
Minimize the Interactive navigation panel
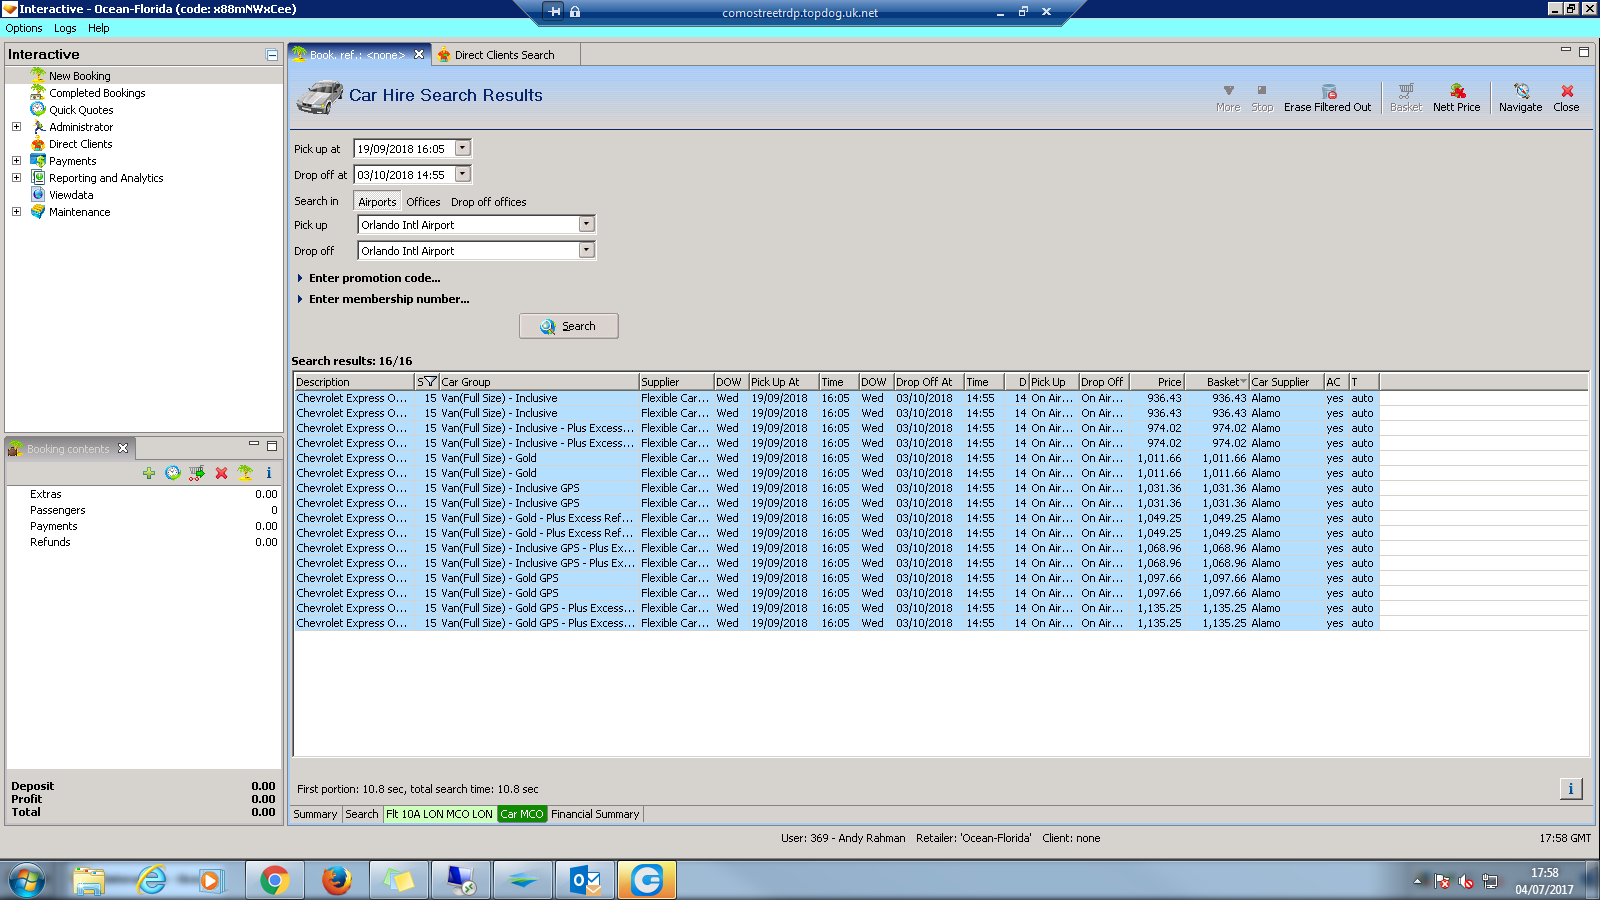pos(272,55)
